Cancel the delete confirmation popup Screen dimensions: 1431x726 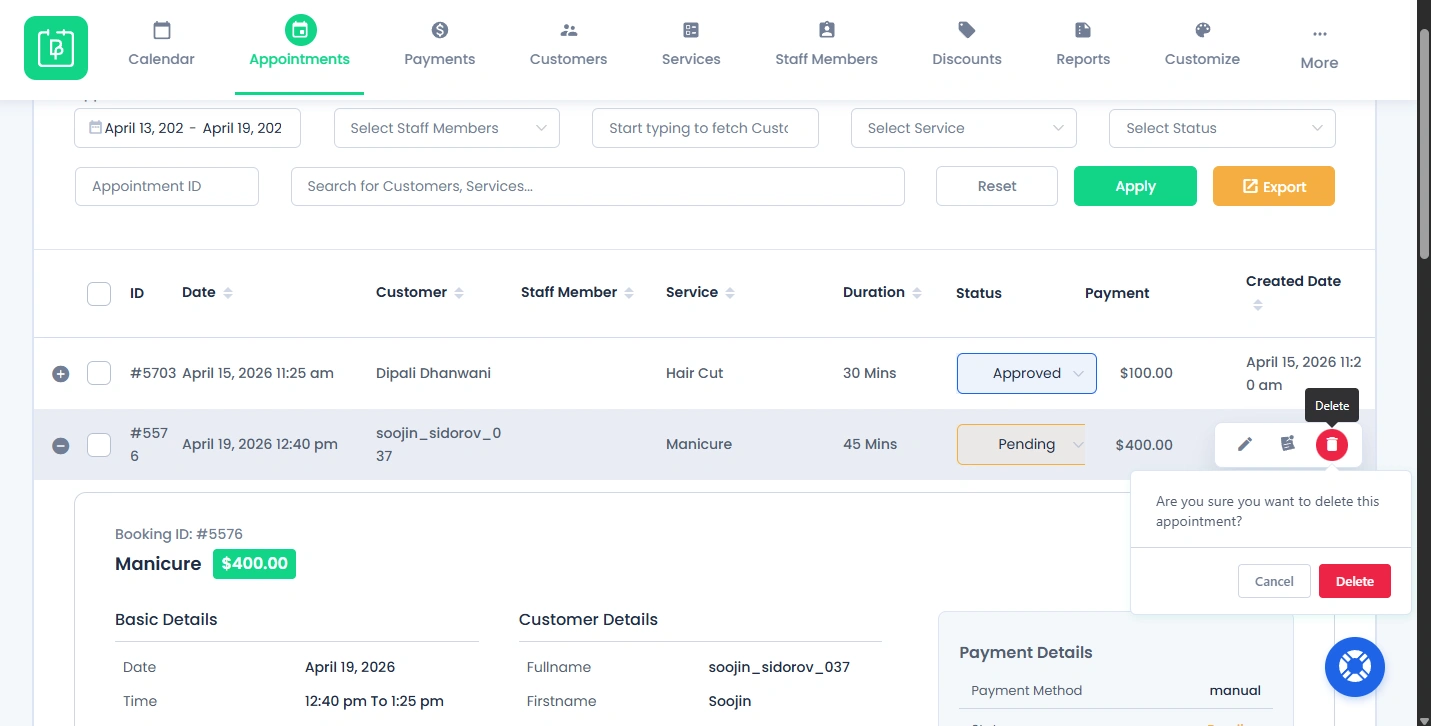click(x=1274, y=581)
